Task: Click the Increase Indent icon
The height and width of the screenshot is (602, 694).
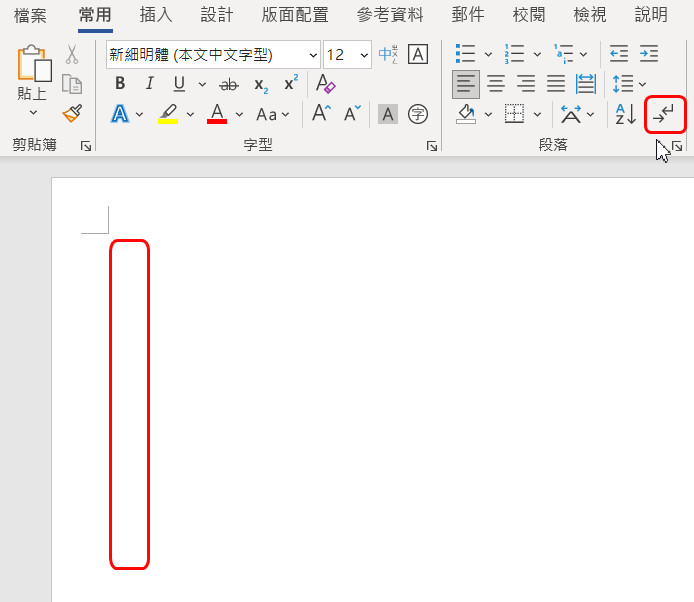Action: pyautogui.click(x=650, y=54)
